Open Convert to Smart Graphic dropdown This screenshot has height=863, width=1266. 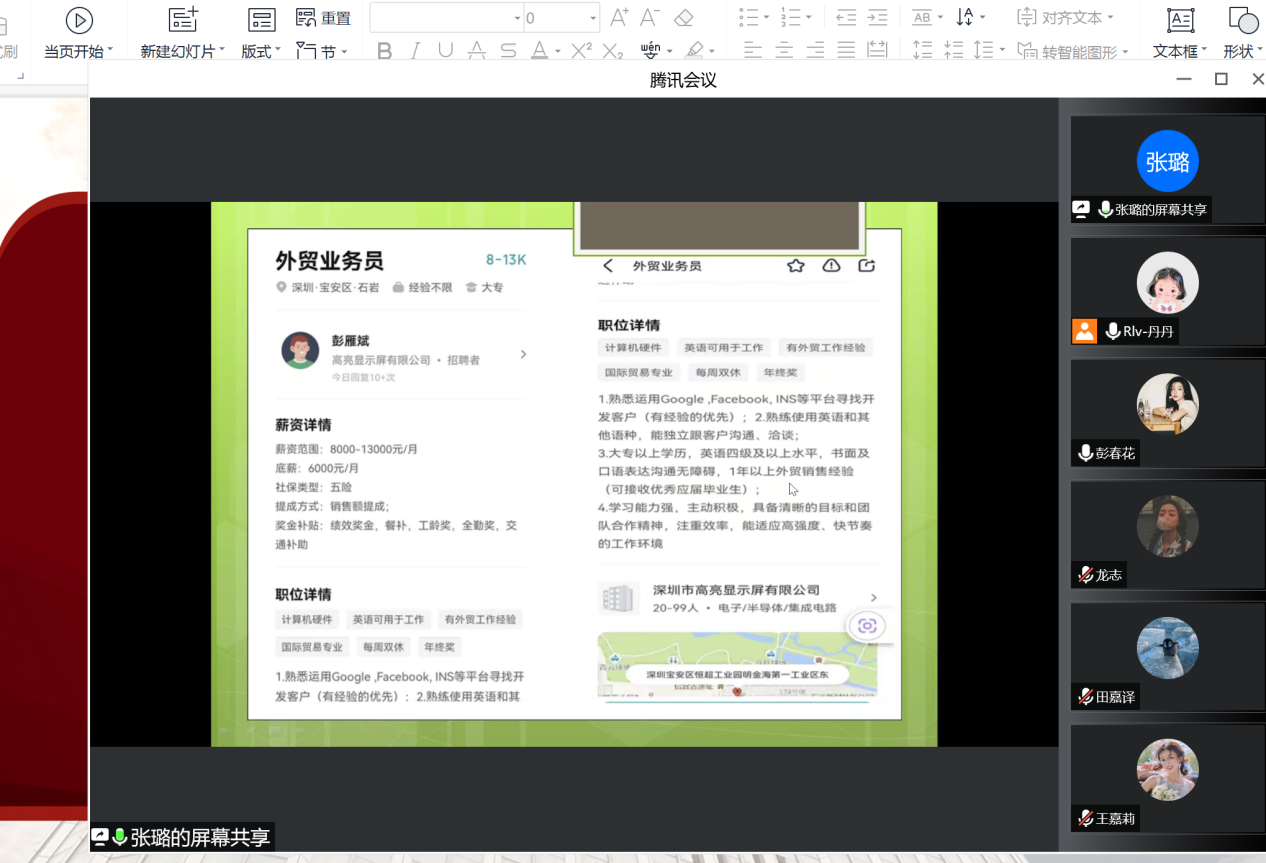pyautogui.click(x=1072, y=51)
